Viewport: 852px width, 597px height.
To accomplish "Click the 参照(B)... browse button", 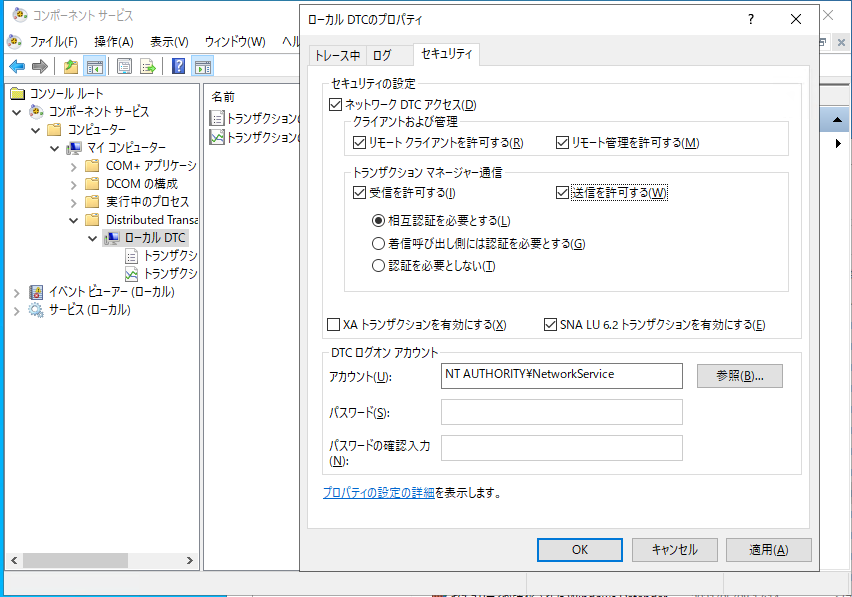I will (739, 376).
